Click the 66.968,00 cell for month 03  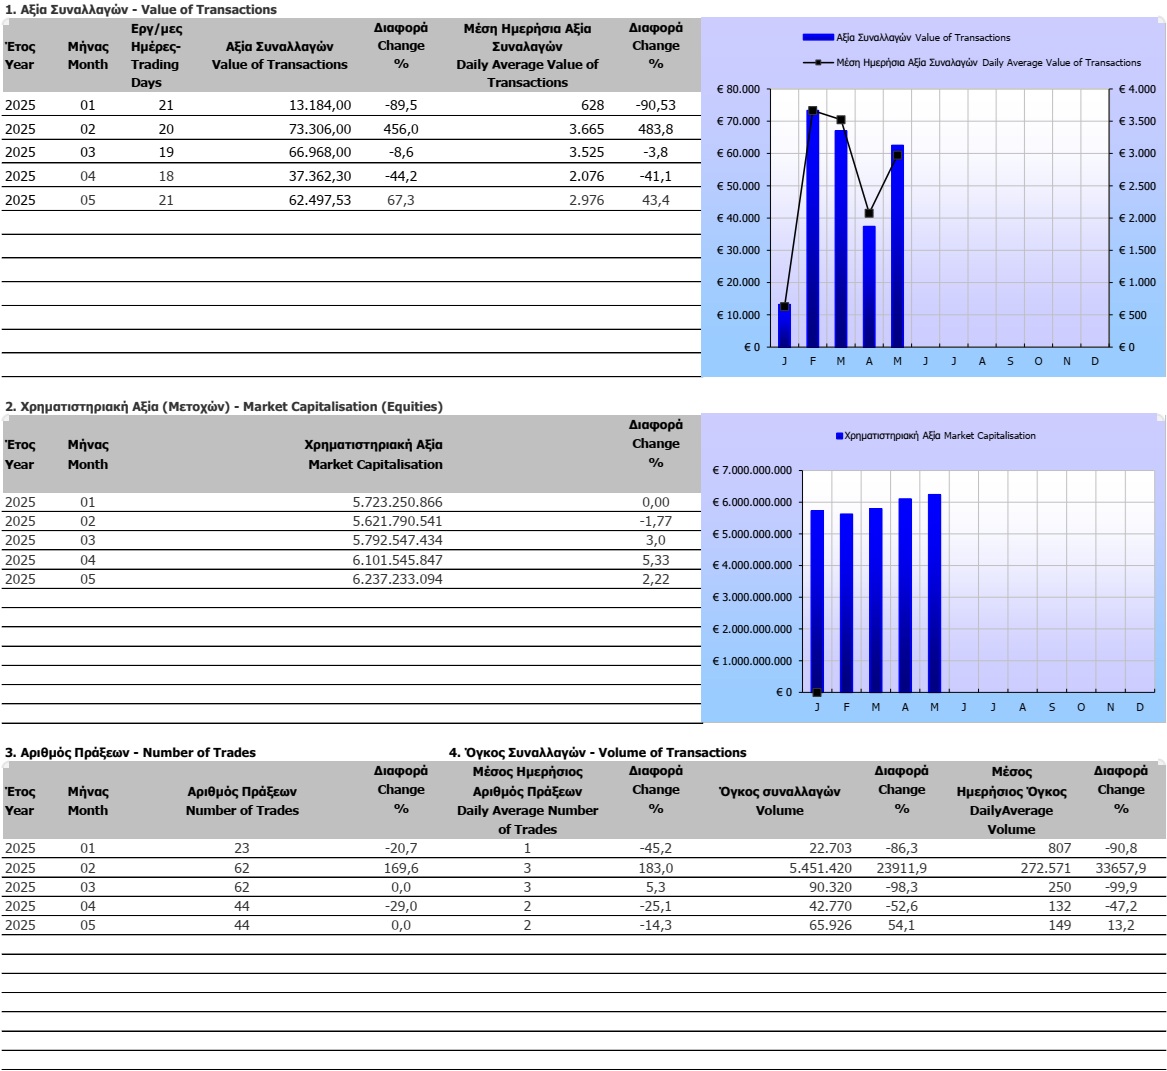pyautogui.click(x=319, y=152)
